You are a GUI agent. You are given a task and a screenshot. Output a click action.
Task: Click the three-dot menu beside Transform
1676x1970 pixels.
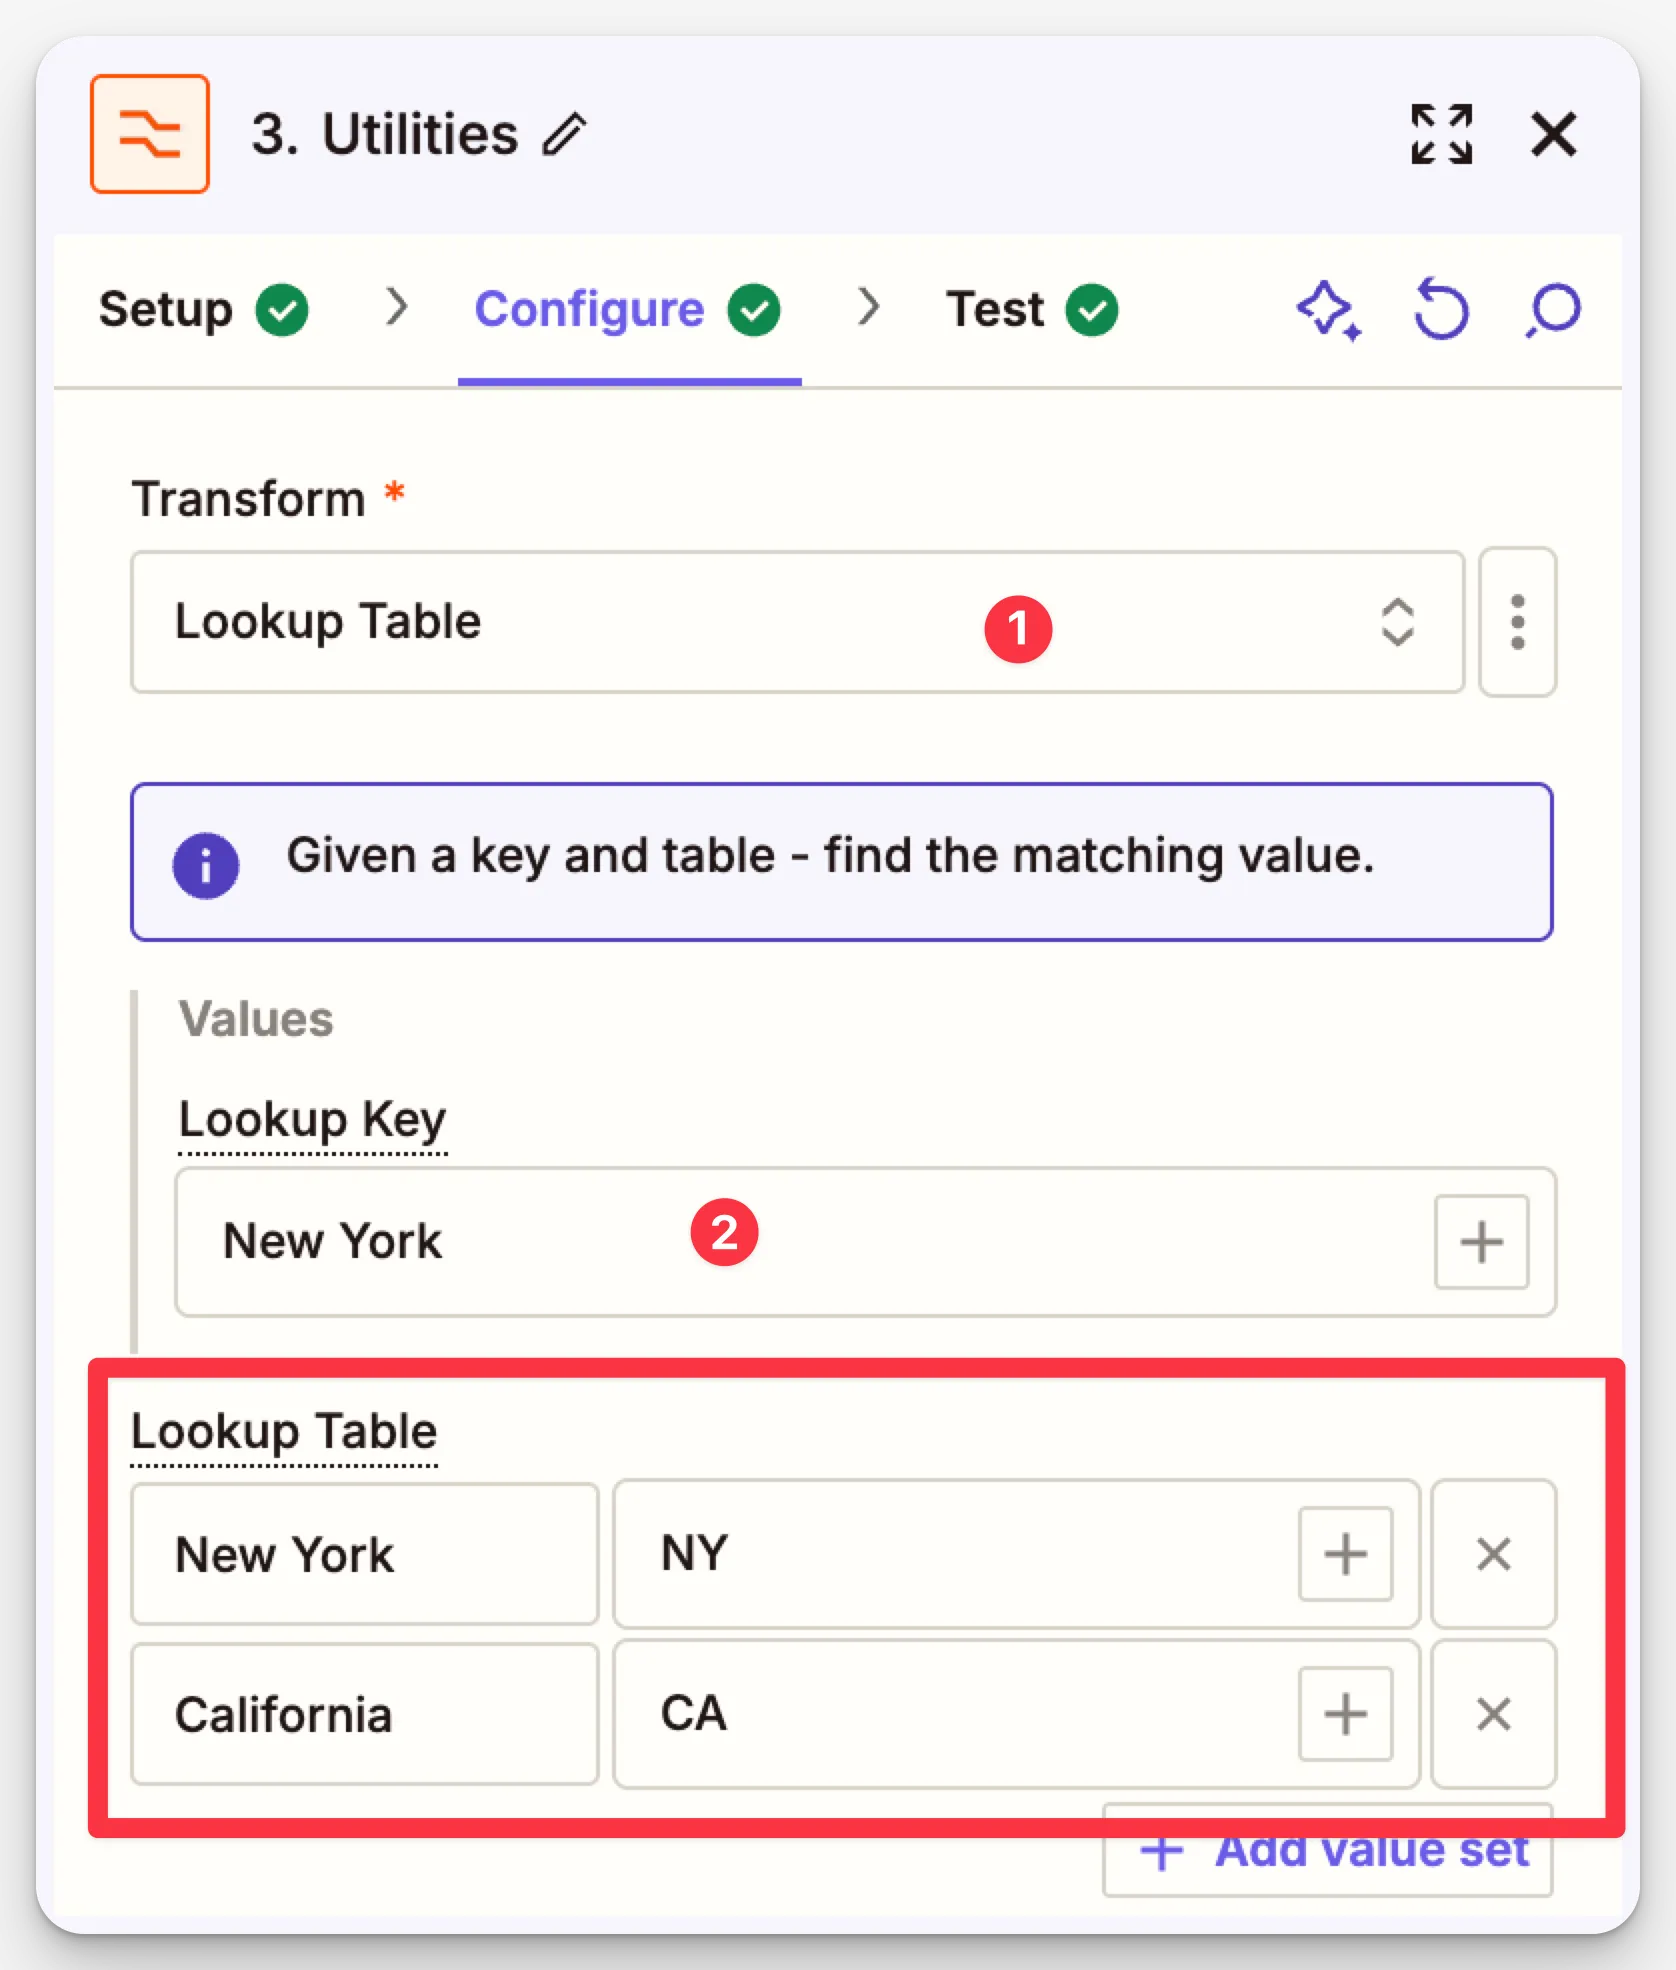coord(1517,622)
